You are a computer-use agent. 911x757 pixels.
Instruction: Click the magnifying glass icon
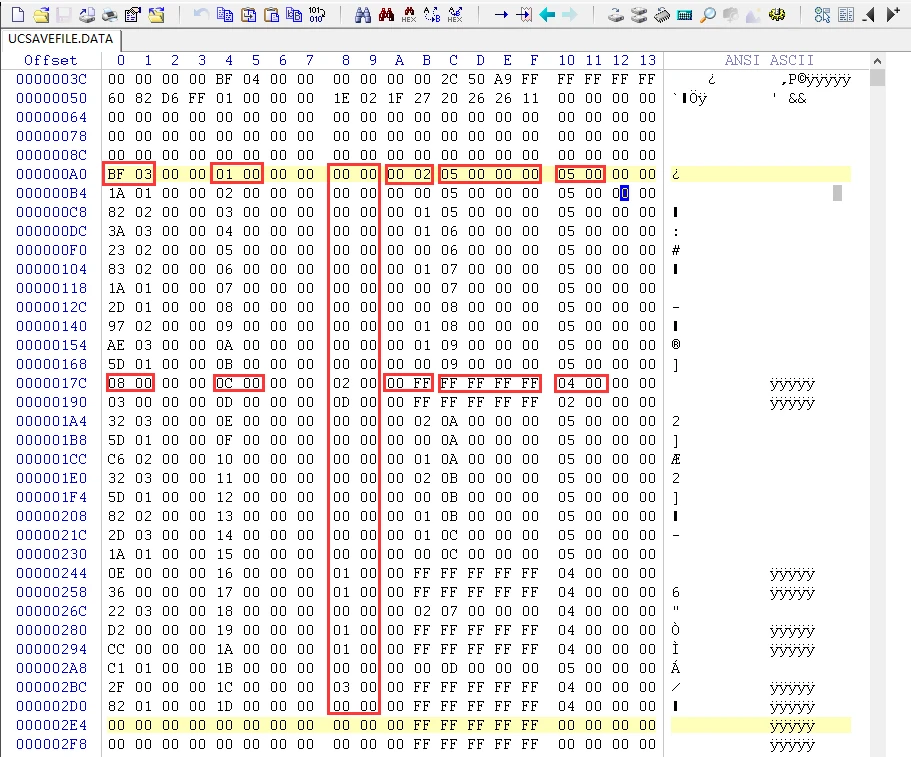(708, 14)
